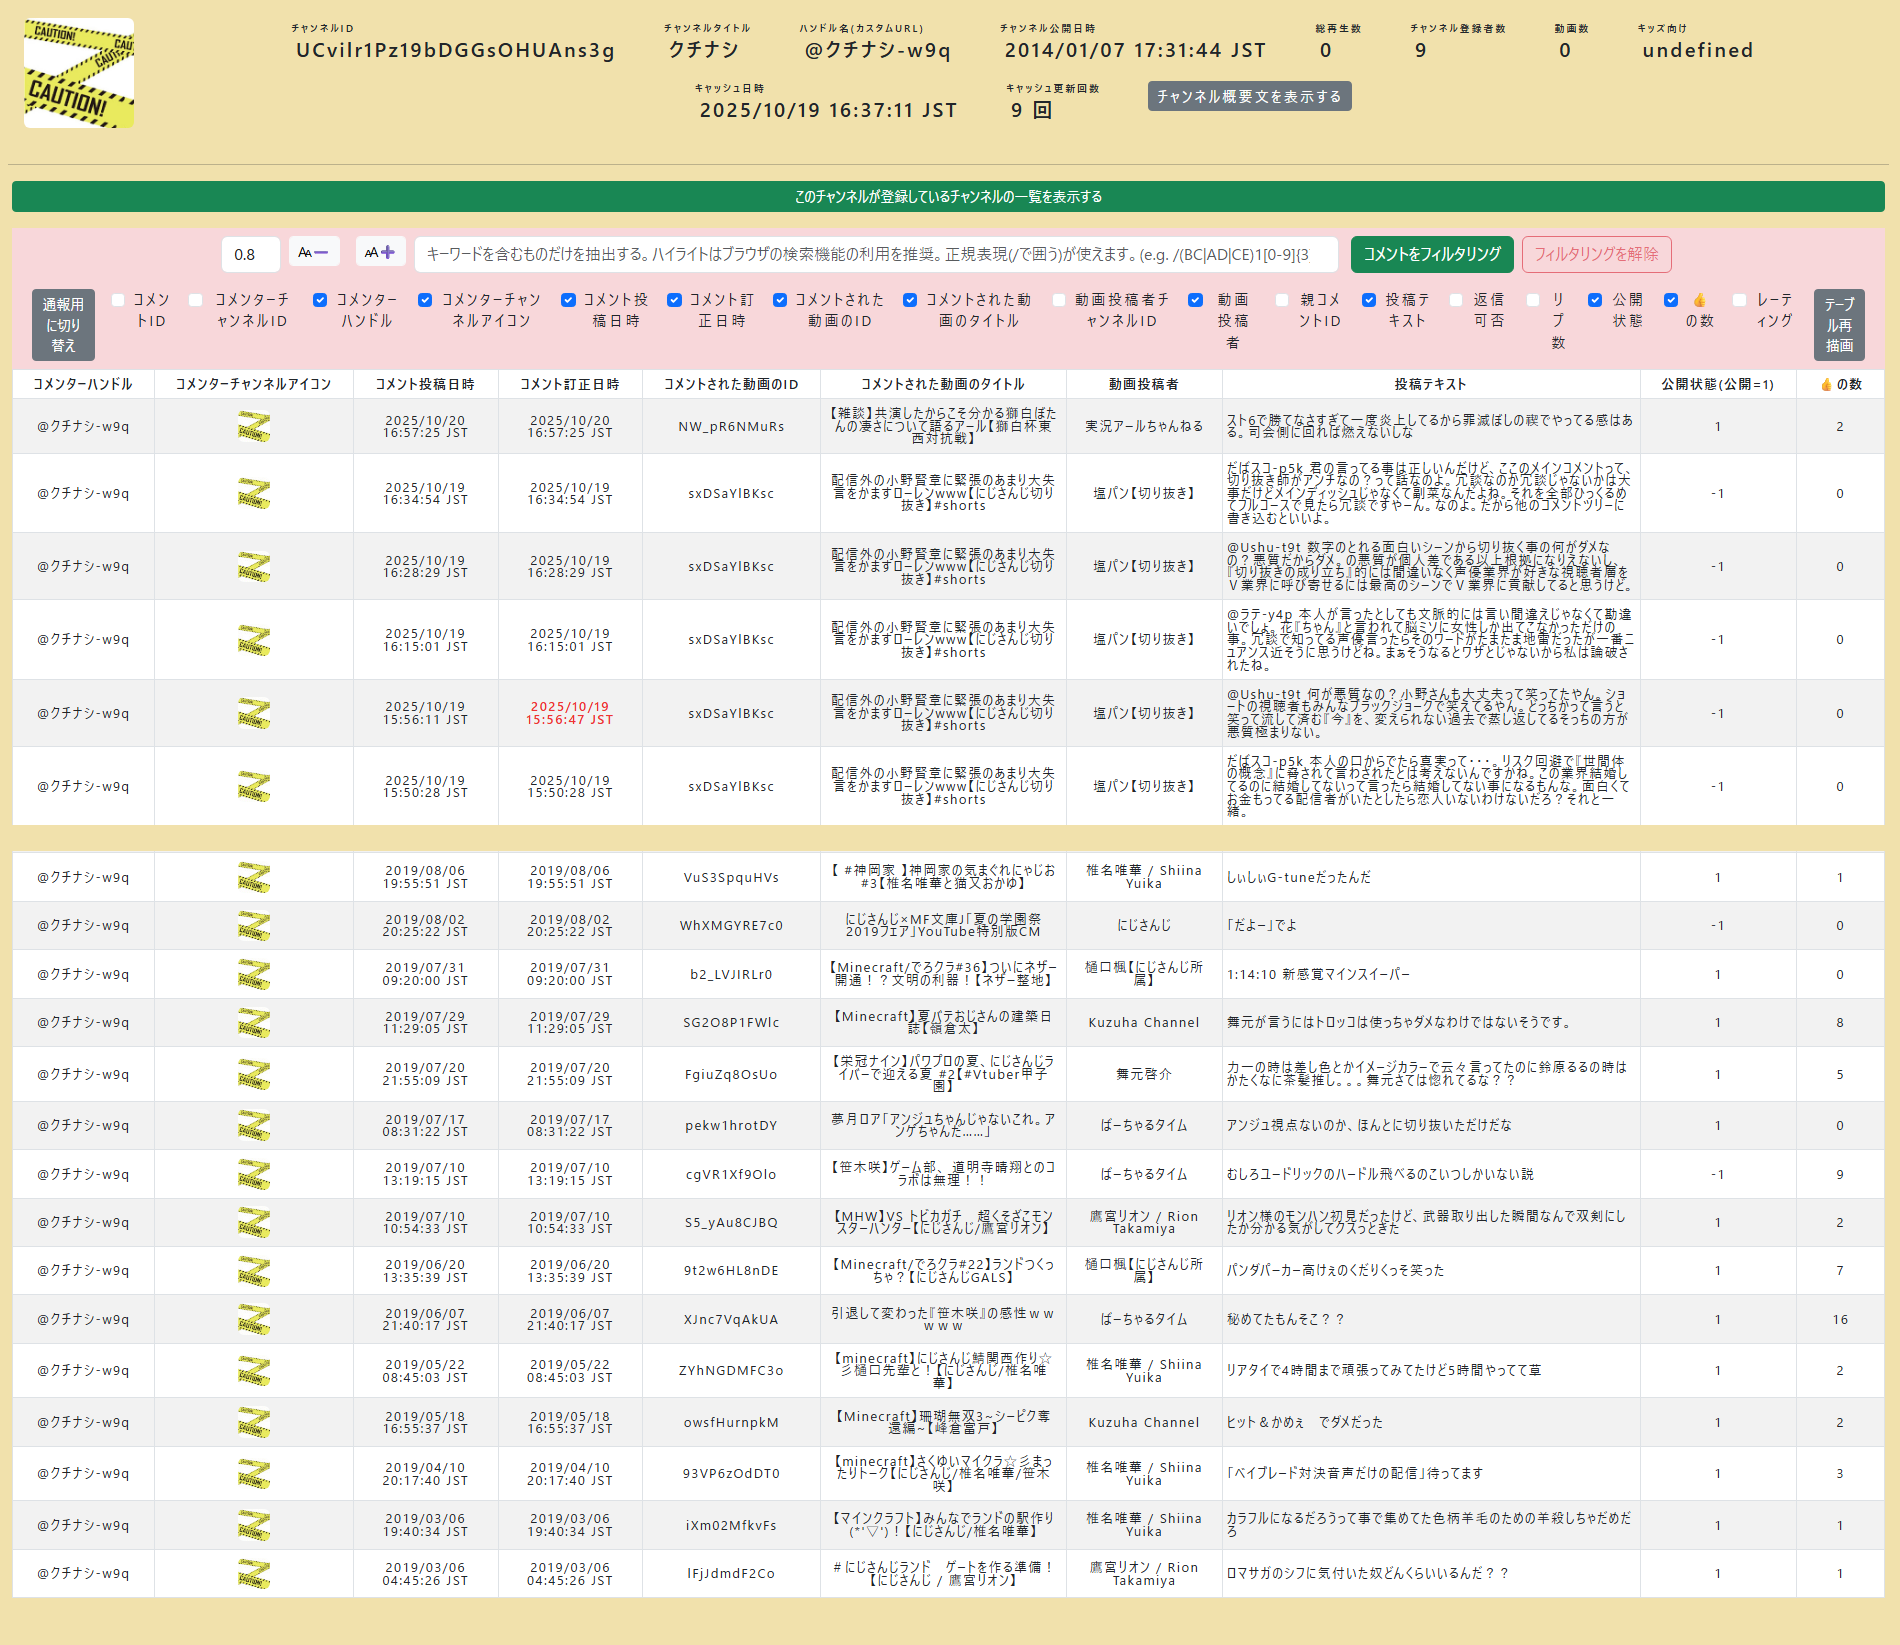Uncheck the 投稿テキスト column checkbox
1900x1645 pixels.
[1369, 300]
